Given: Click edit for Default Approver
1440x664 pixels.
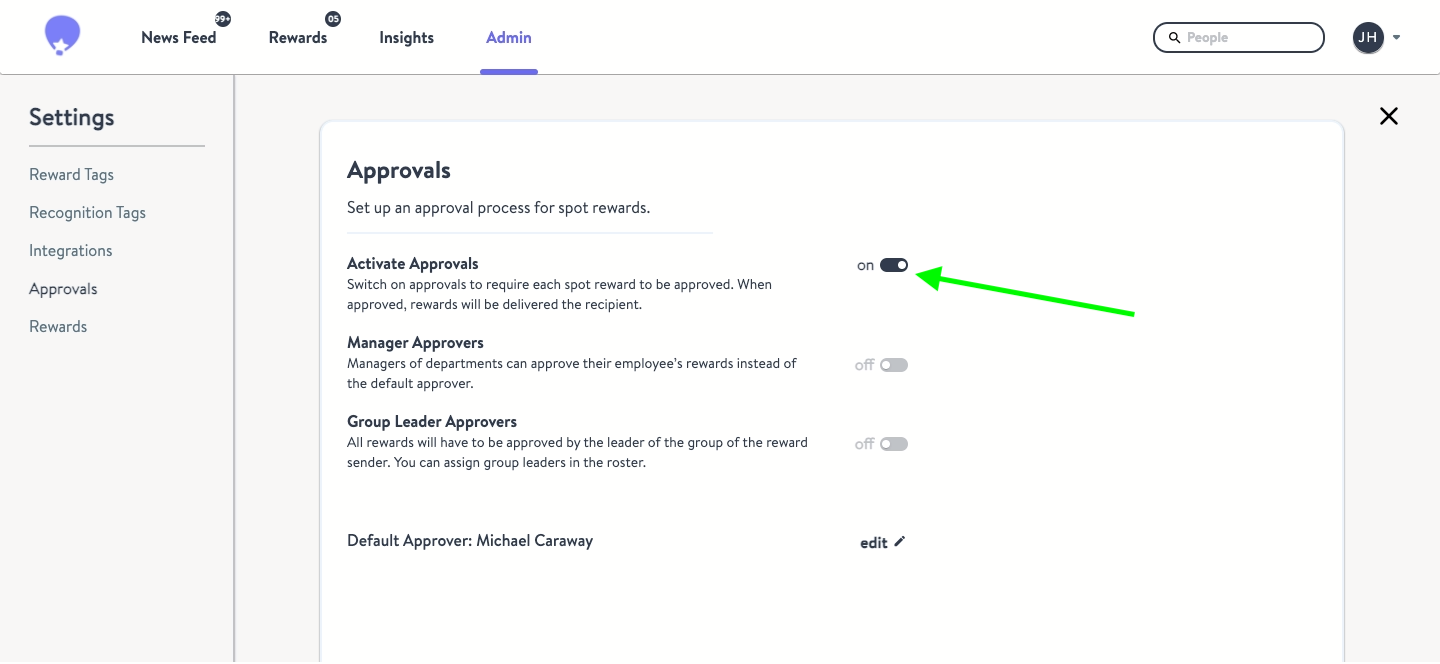Looking at the screenshot, I should coord(874,543).
